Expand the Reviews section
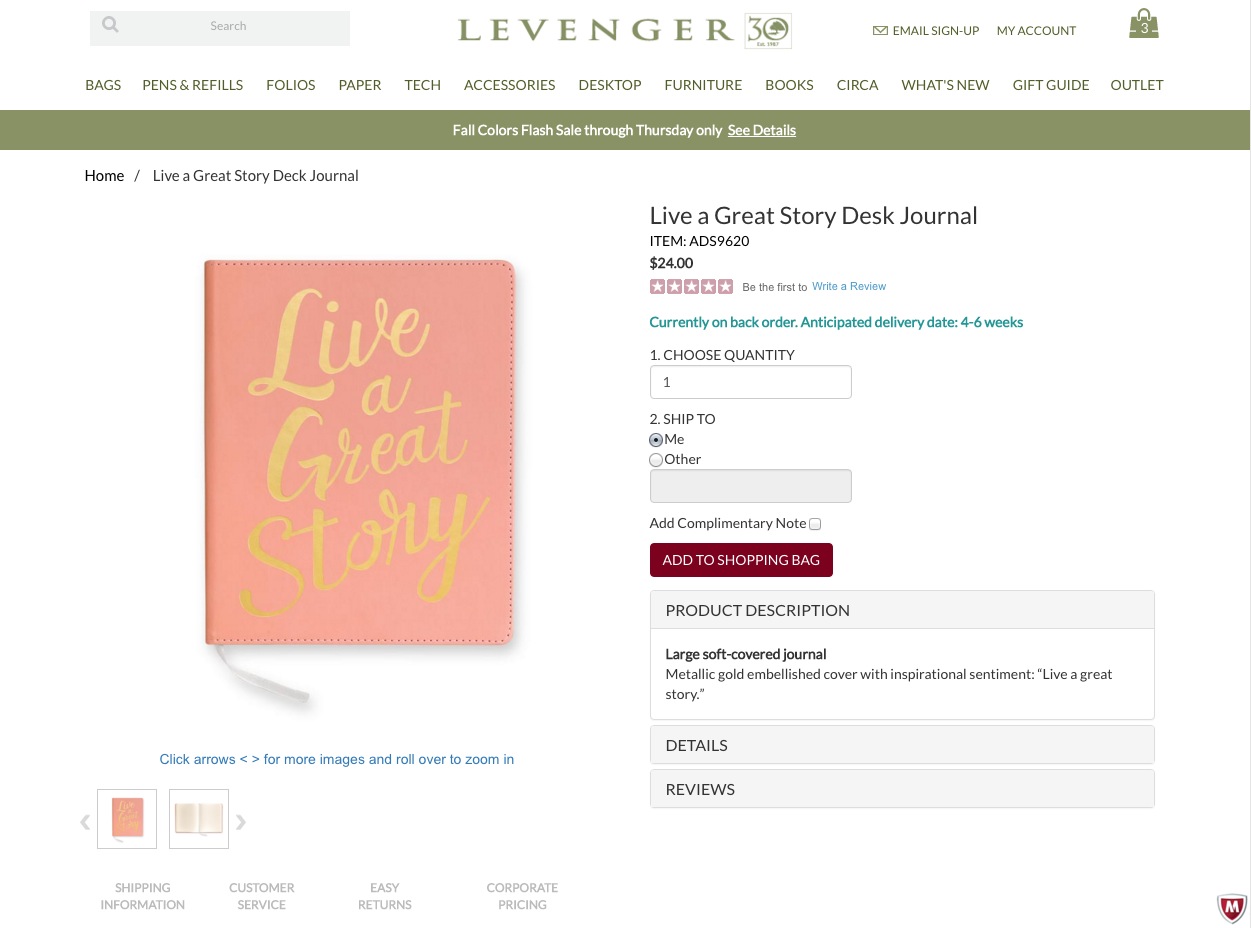 click(x=901, y=789)
